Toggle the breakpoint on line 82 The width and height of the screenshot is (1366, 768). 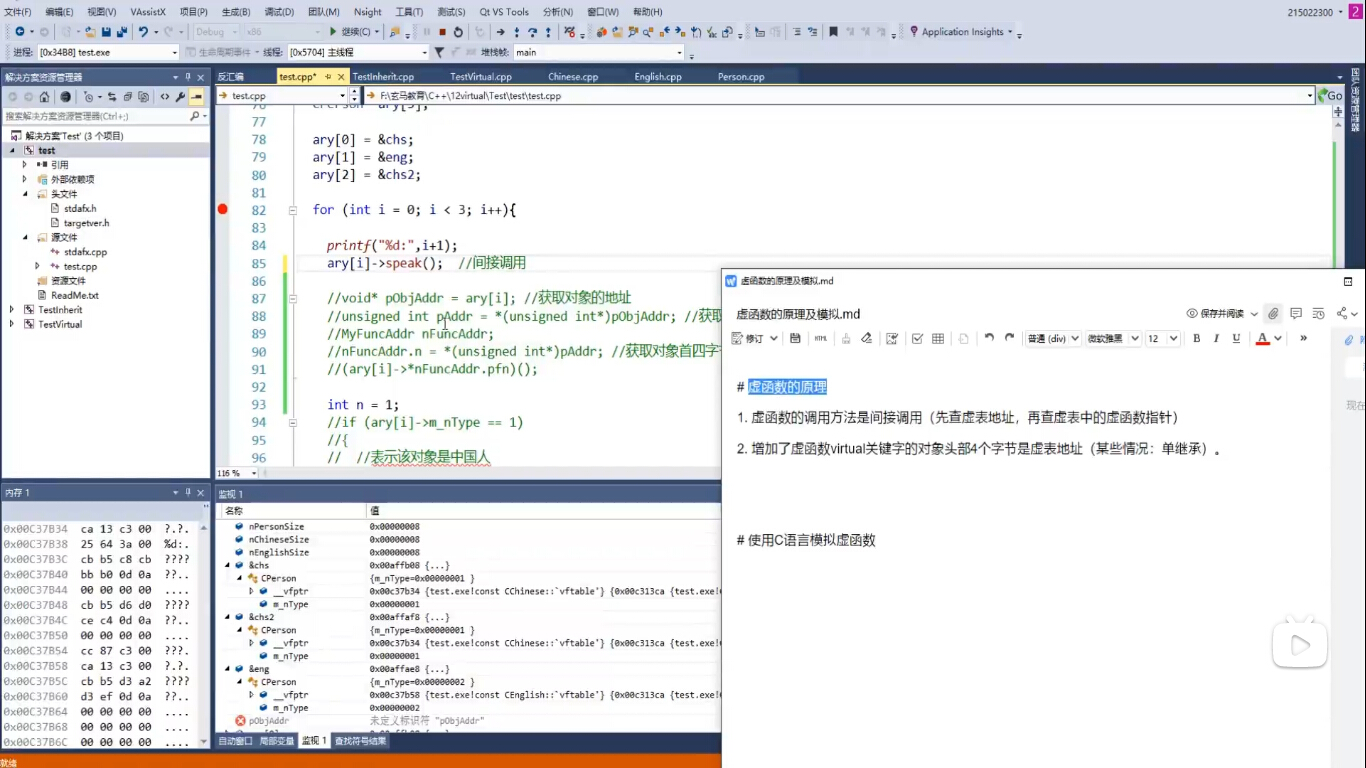[x=223, y=210]
